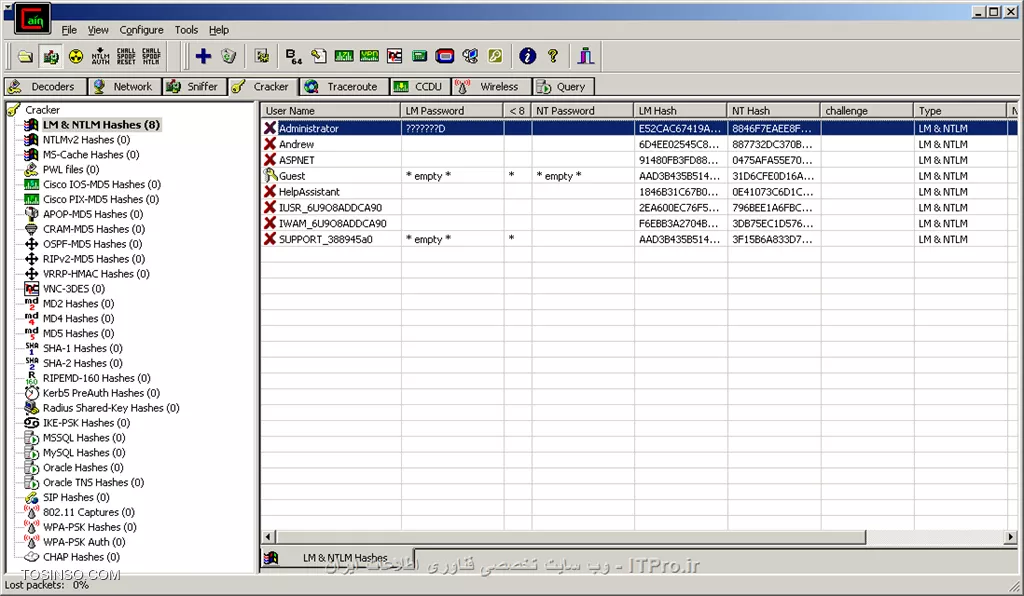Select the IUSR_6U9O8ADDCA90 user row
1024x596 pixels.
[639, 208]
